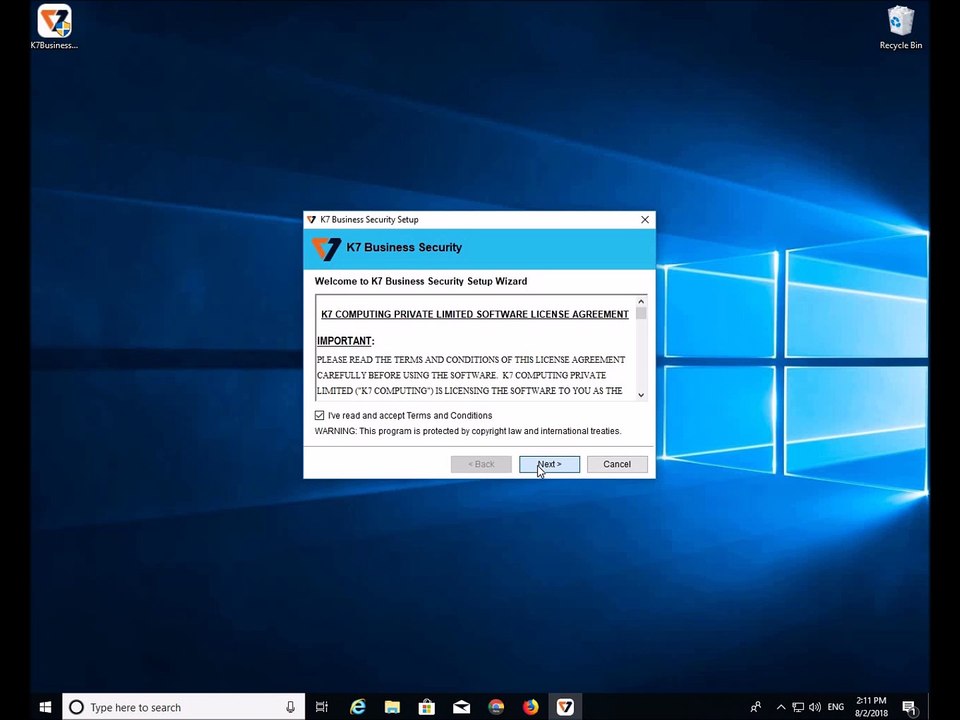The width and height of the screenshot is (960, 720).
Task: Close the K7 Business Security Setup dialog
Action: click(645, 219)
